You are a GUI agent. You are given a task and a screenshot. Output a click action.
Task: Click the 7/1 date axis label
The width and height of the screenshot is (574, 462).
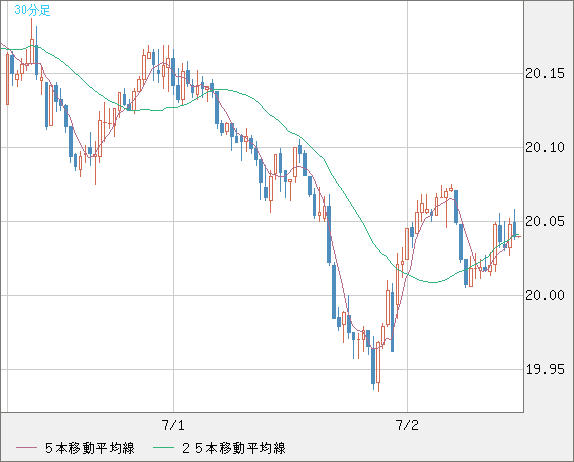coord(173,425)
